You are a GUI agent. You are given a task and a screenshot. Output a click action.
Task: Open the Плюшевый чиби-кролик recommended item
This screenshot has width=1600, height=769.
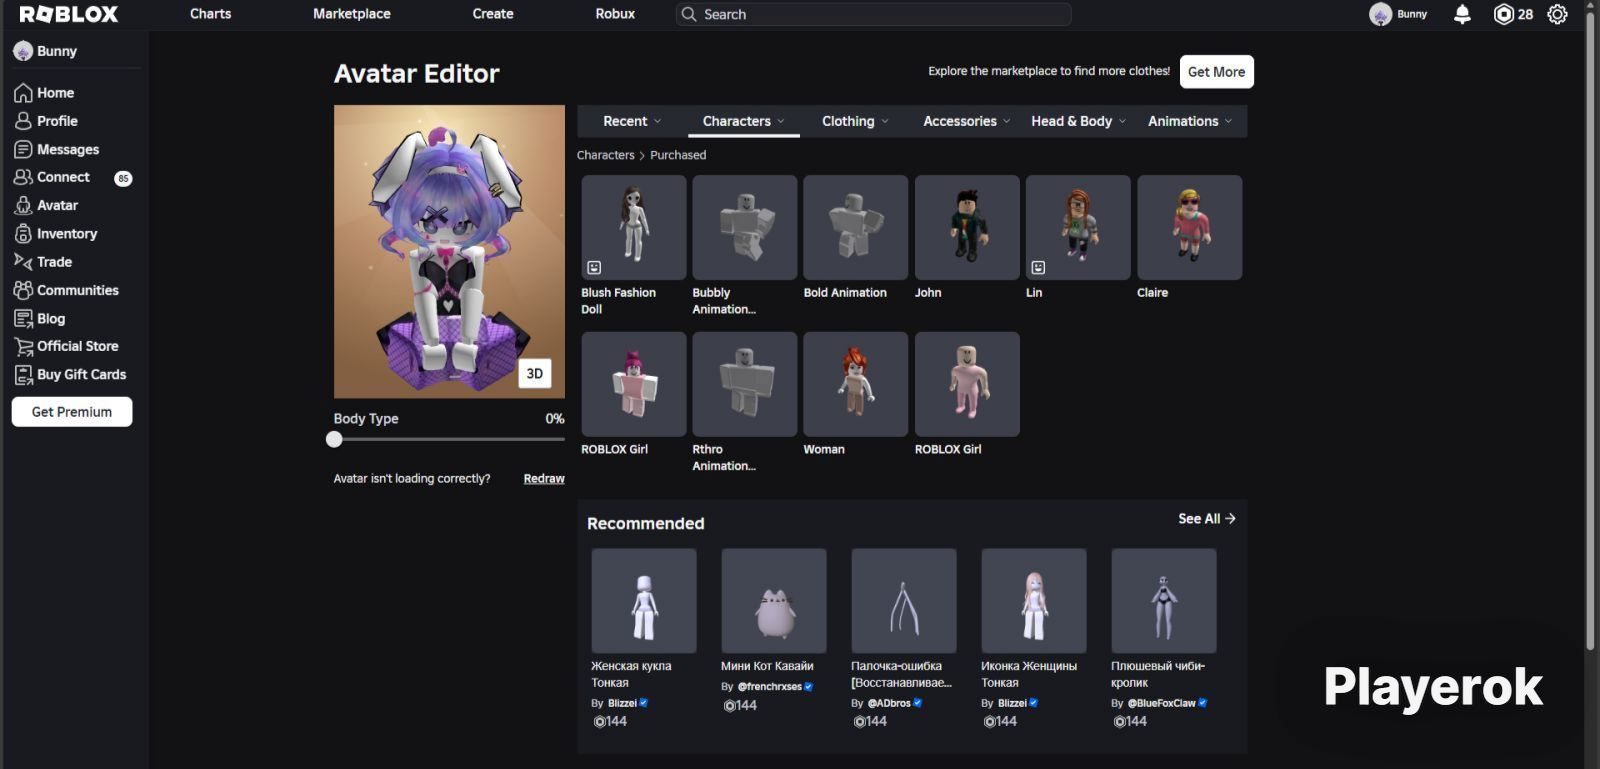point(1164,601)
